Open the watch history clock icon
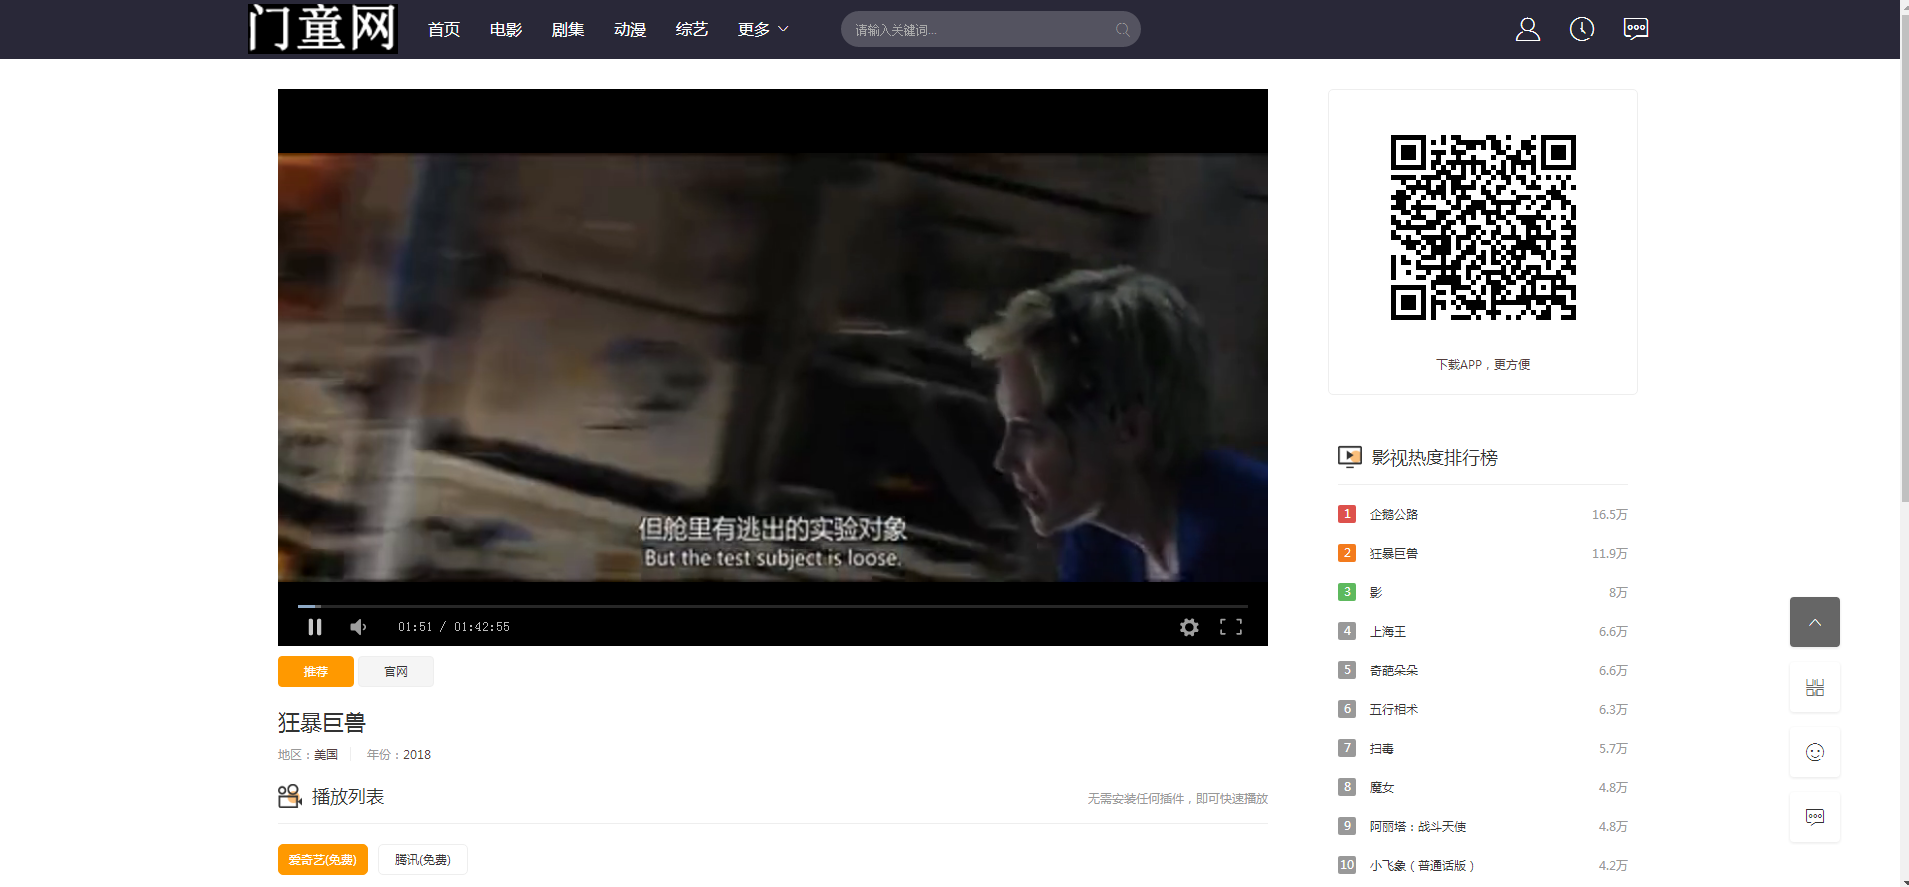The image size is (1909, 887). [x=1581, y=30]
